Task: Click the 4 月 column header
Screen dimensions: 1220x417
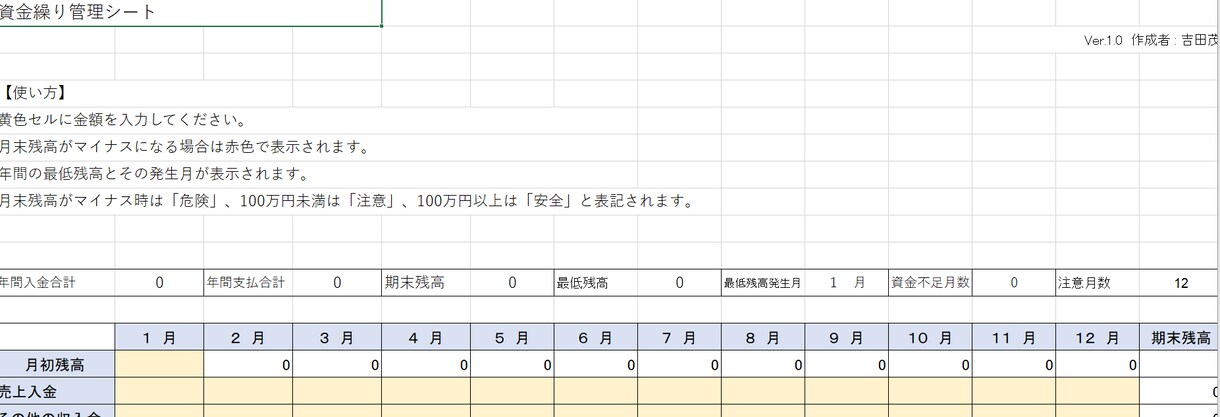Action: coord(426,337)
